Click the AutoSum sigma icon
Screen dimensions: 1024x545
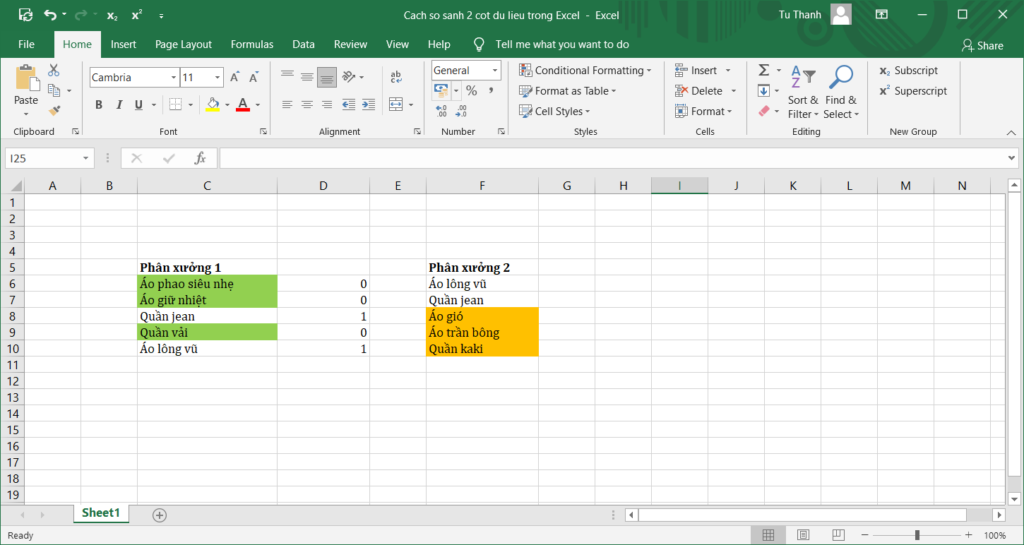click(x=764, y=70)
